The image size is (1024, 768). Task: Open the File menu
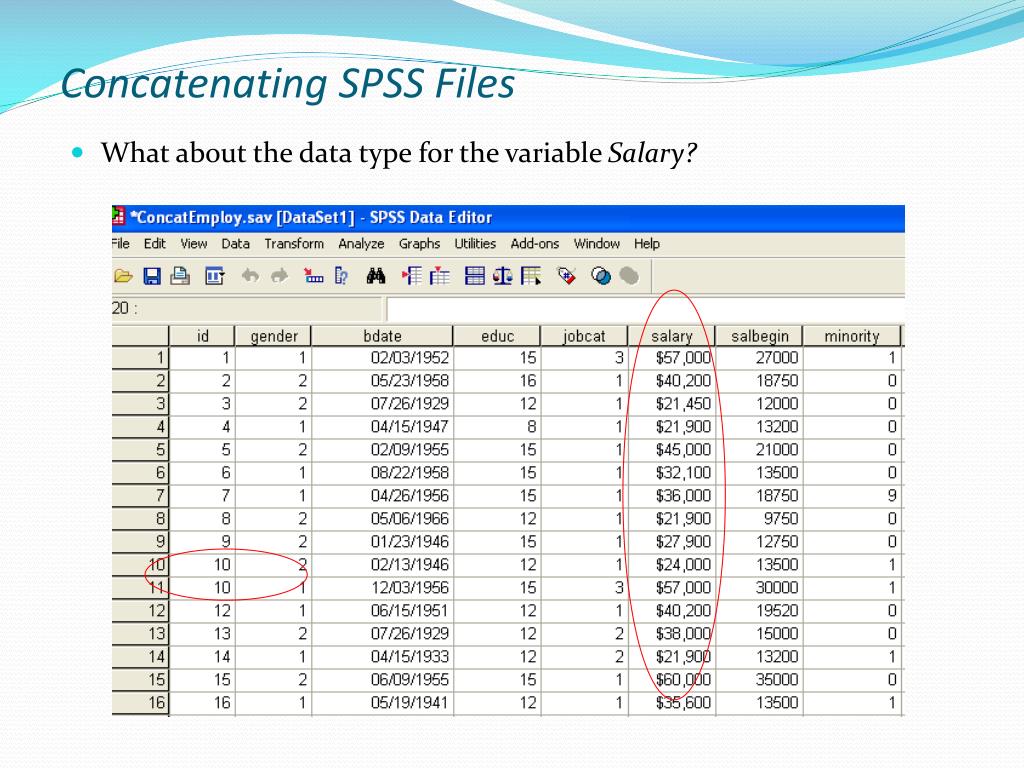pos(120,244)
